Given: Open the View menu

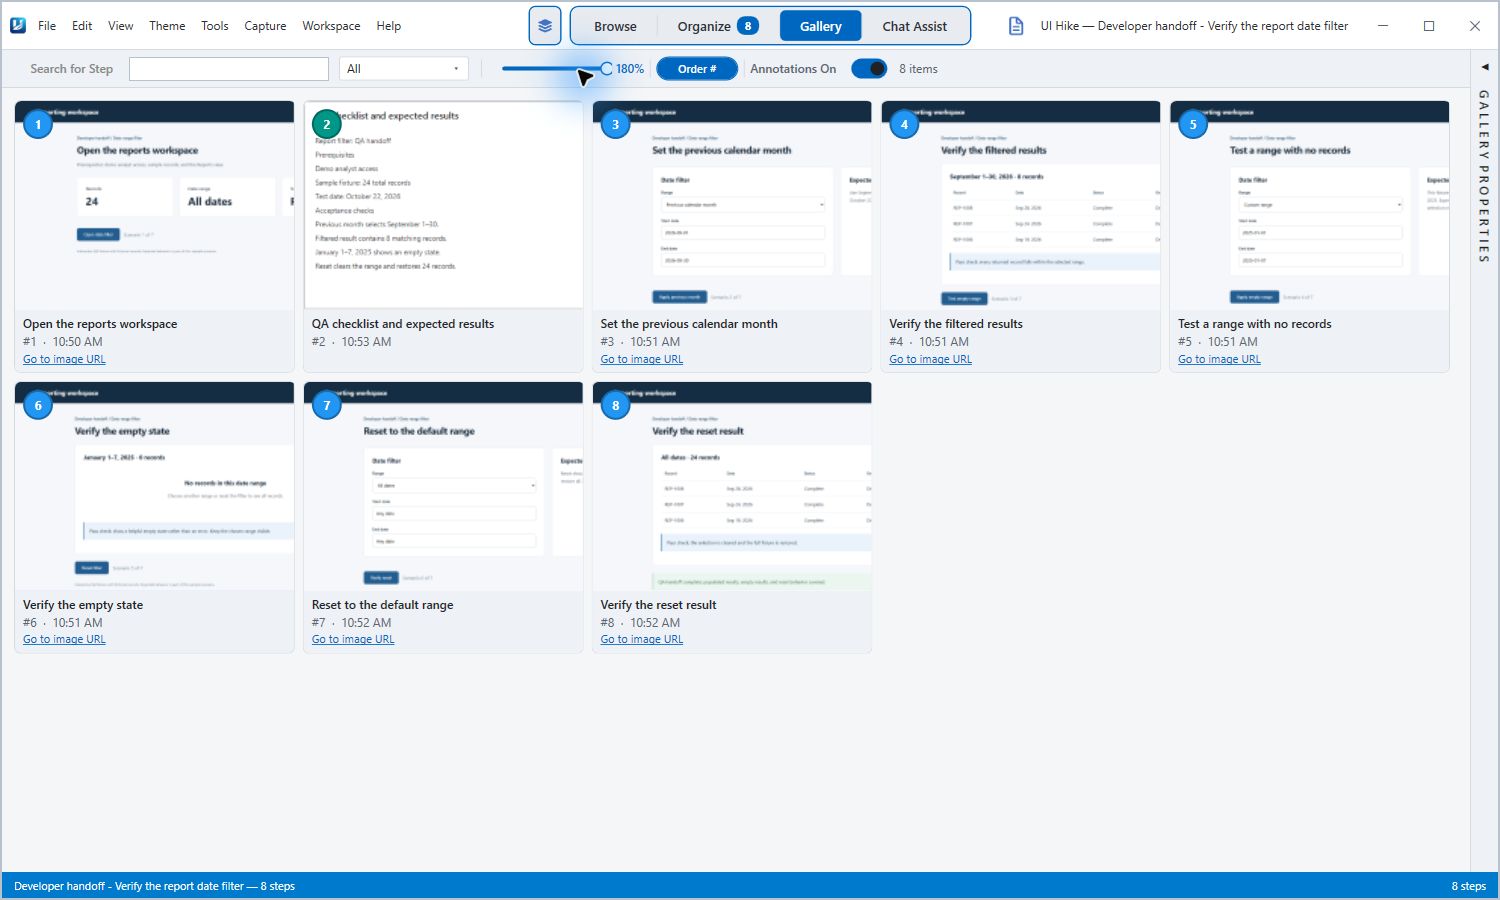Looking at the screenshot, I should tap(121, 26).
